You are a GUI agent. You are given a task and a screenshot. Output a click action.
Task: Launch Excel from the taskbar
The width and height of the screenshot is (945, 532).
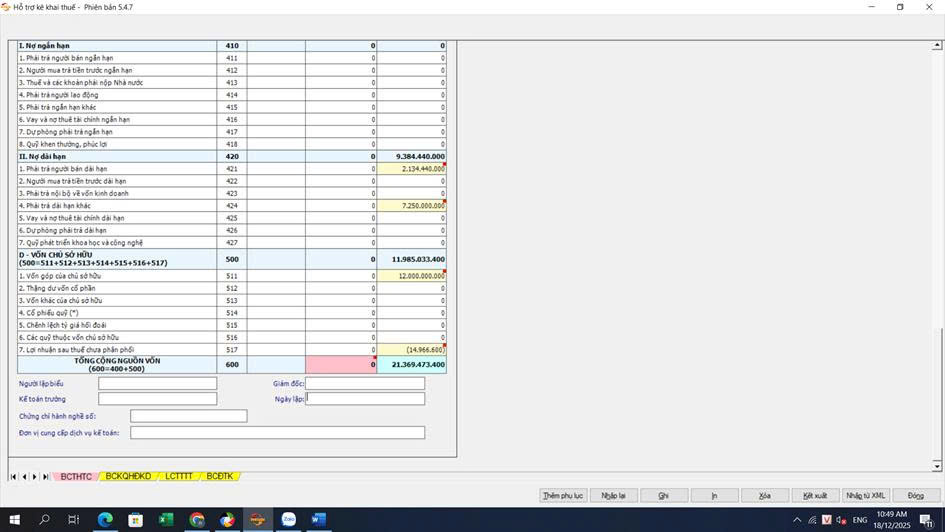[166, 520]
